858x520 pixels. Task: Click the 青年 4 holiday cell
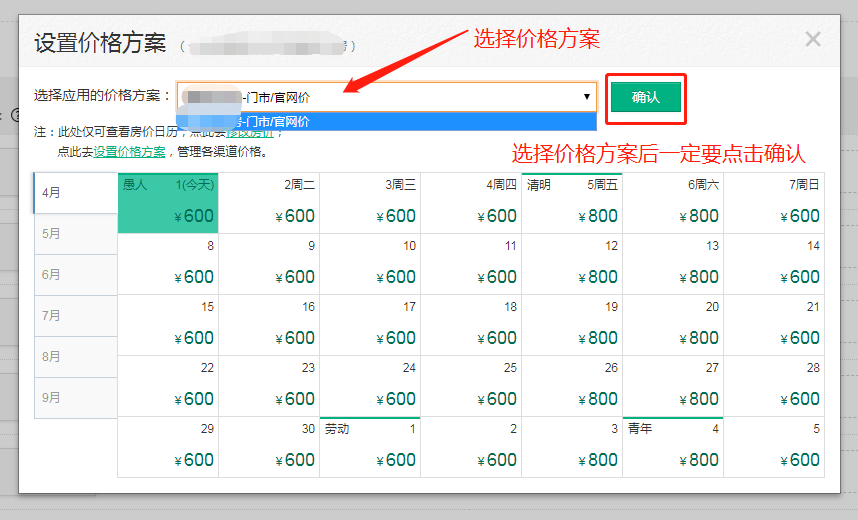673,447
